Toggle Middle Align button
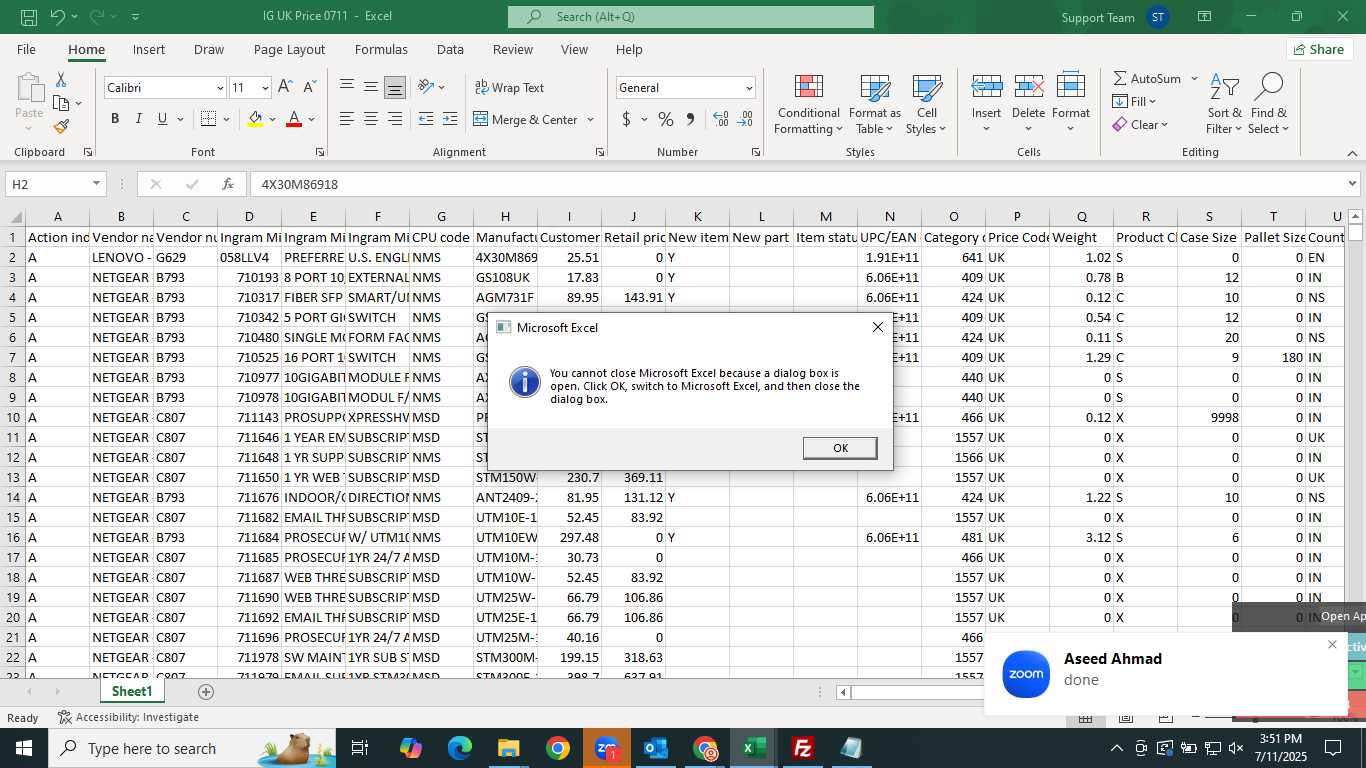The image size is (1366, 768). pyautogui.click(x=371, y=87)
